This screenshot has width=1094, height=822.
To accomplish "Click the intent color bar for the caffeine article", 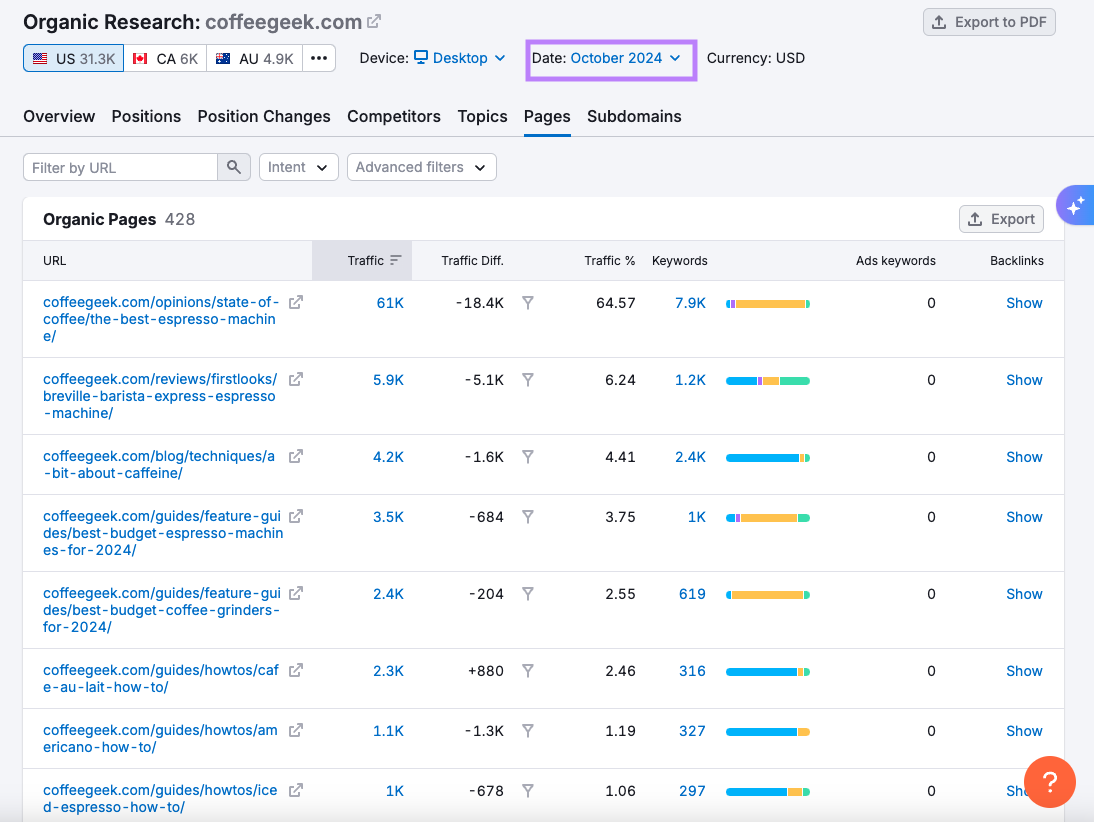I will point(767,457).
